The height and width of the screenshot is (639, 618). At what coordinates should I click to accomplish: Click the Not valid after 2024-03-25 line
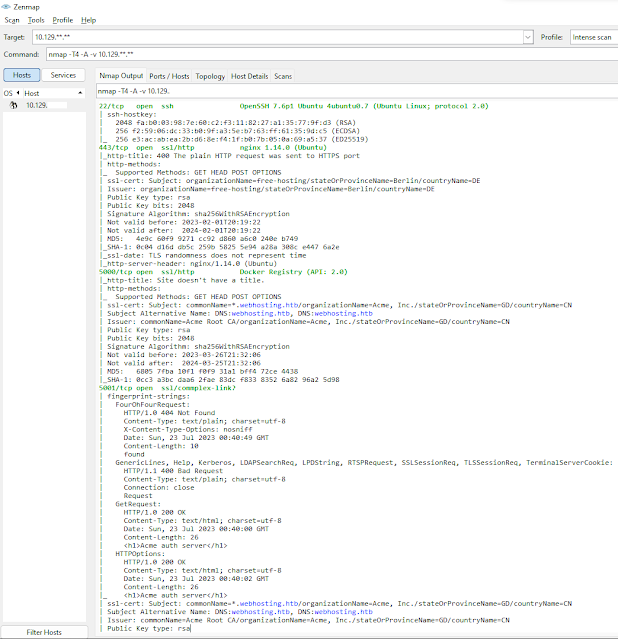[184, 363]
